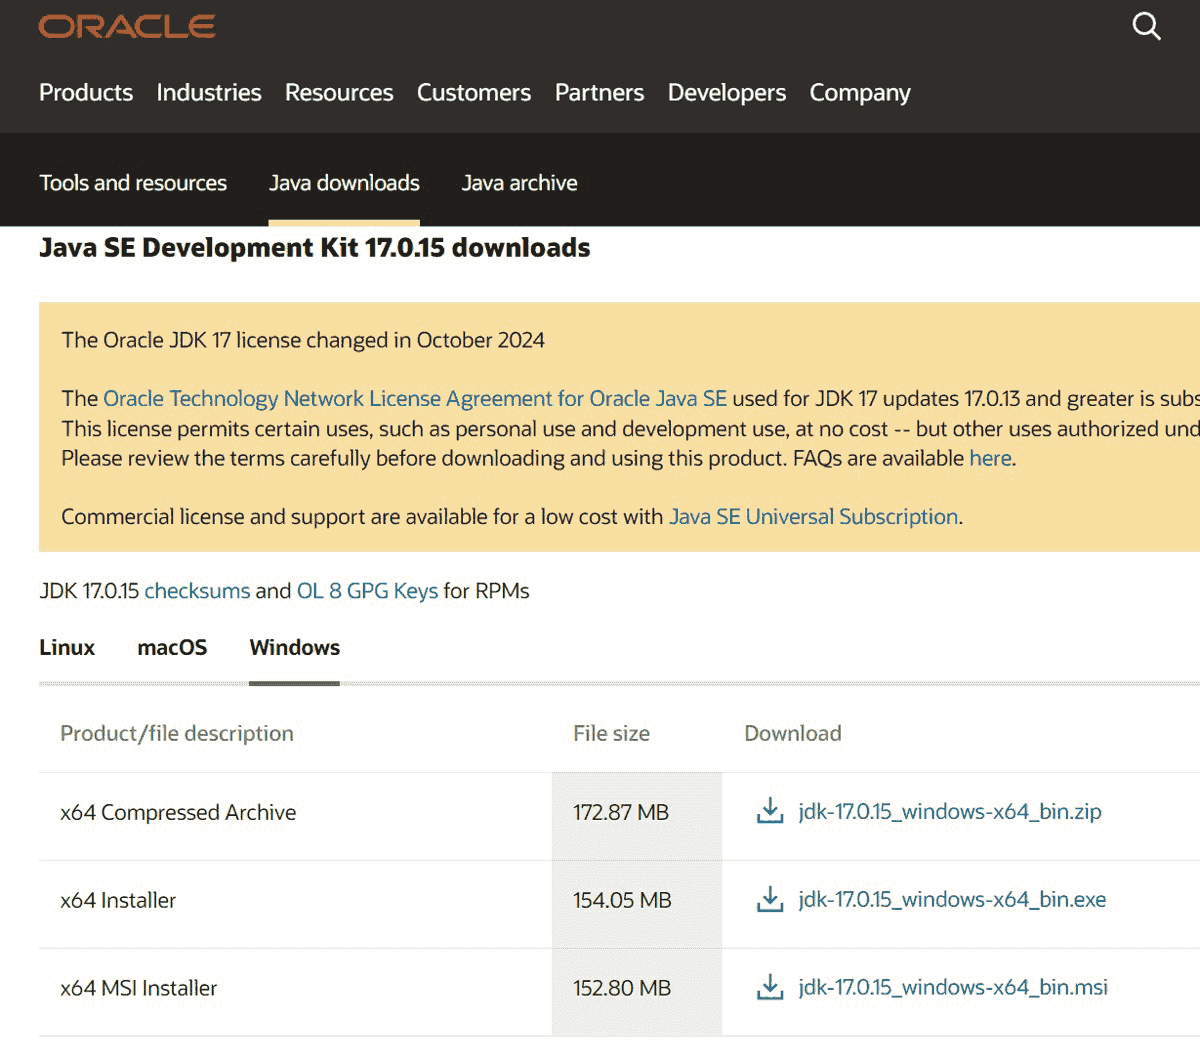Open the Industries menu
Viewport: 1200px width, 1057px height.
pyautogui.click(x=208, y=93)
